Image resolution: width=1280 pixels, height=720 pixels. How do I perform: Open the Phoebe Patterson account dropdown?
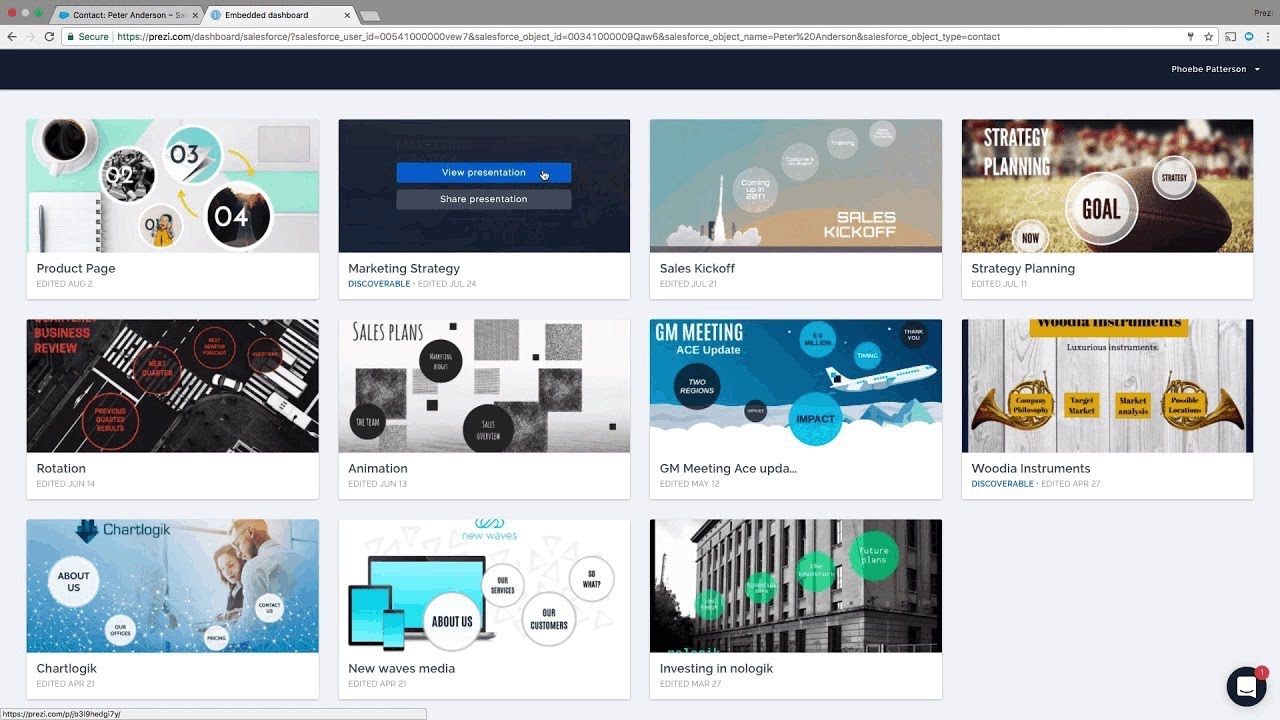[1215, 69]
